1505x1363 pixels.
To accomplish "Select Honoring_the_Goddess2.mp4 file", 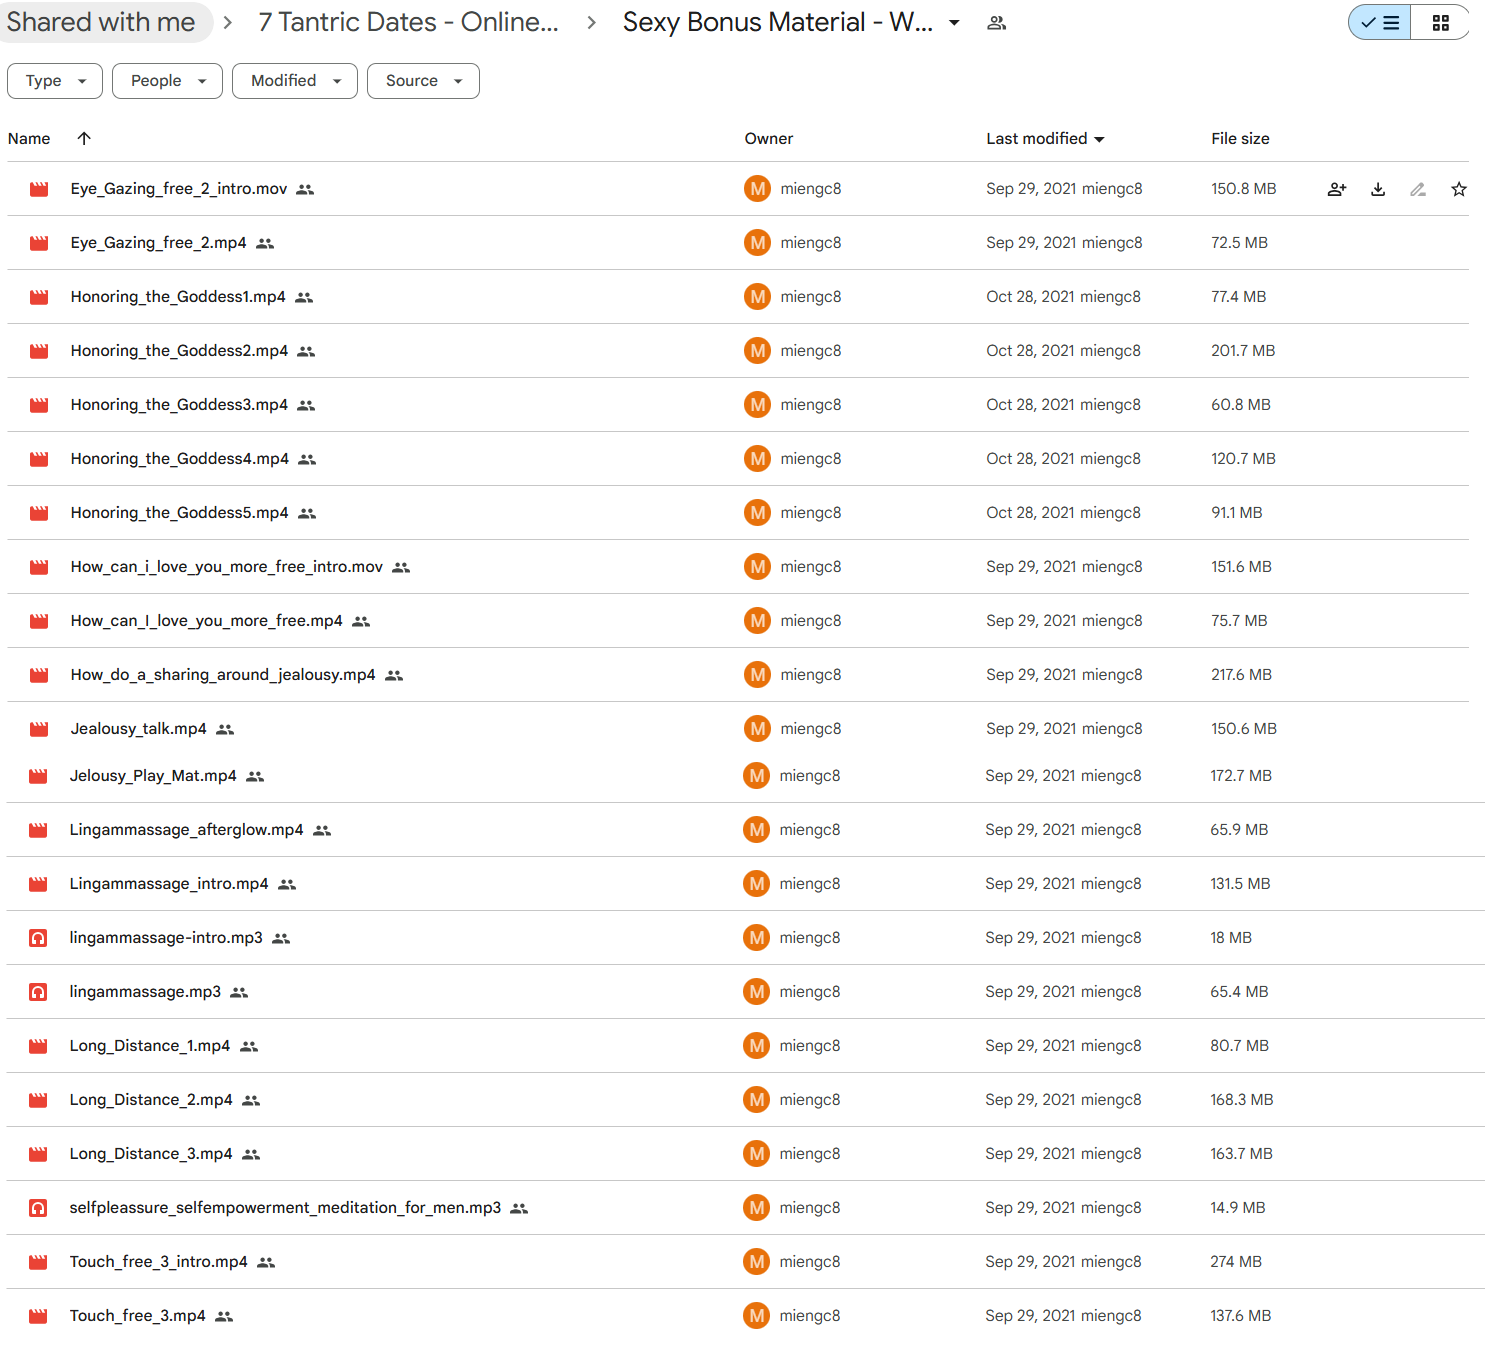I will 737,351.
